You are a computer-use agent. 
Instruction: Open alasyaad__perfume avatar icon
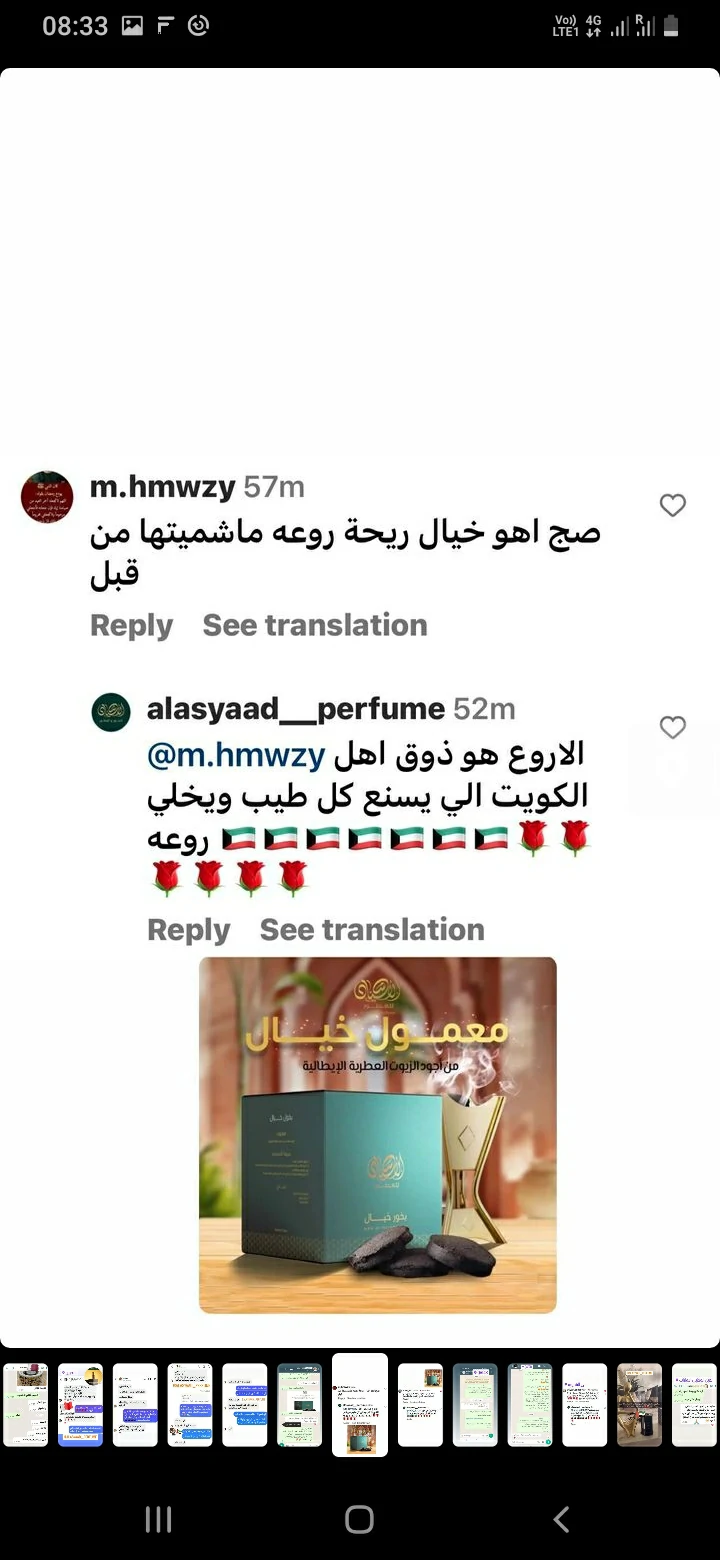[x=111, y=712]
